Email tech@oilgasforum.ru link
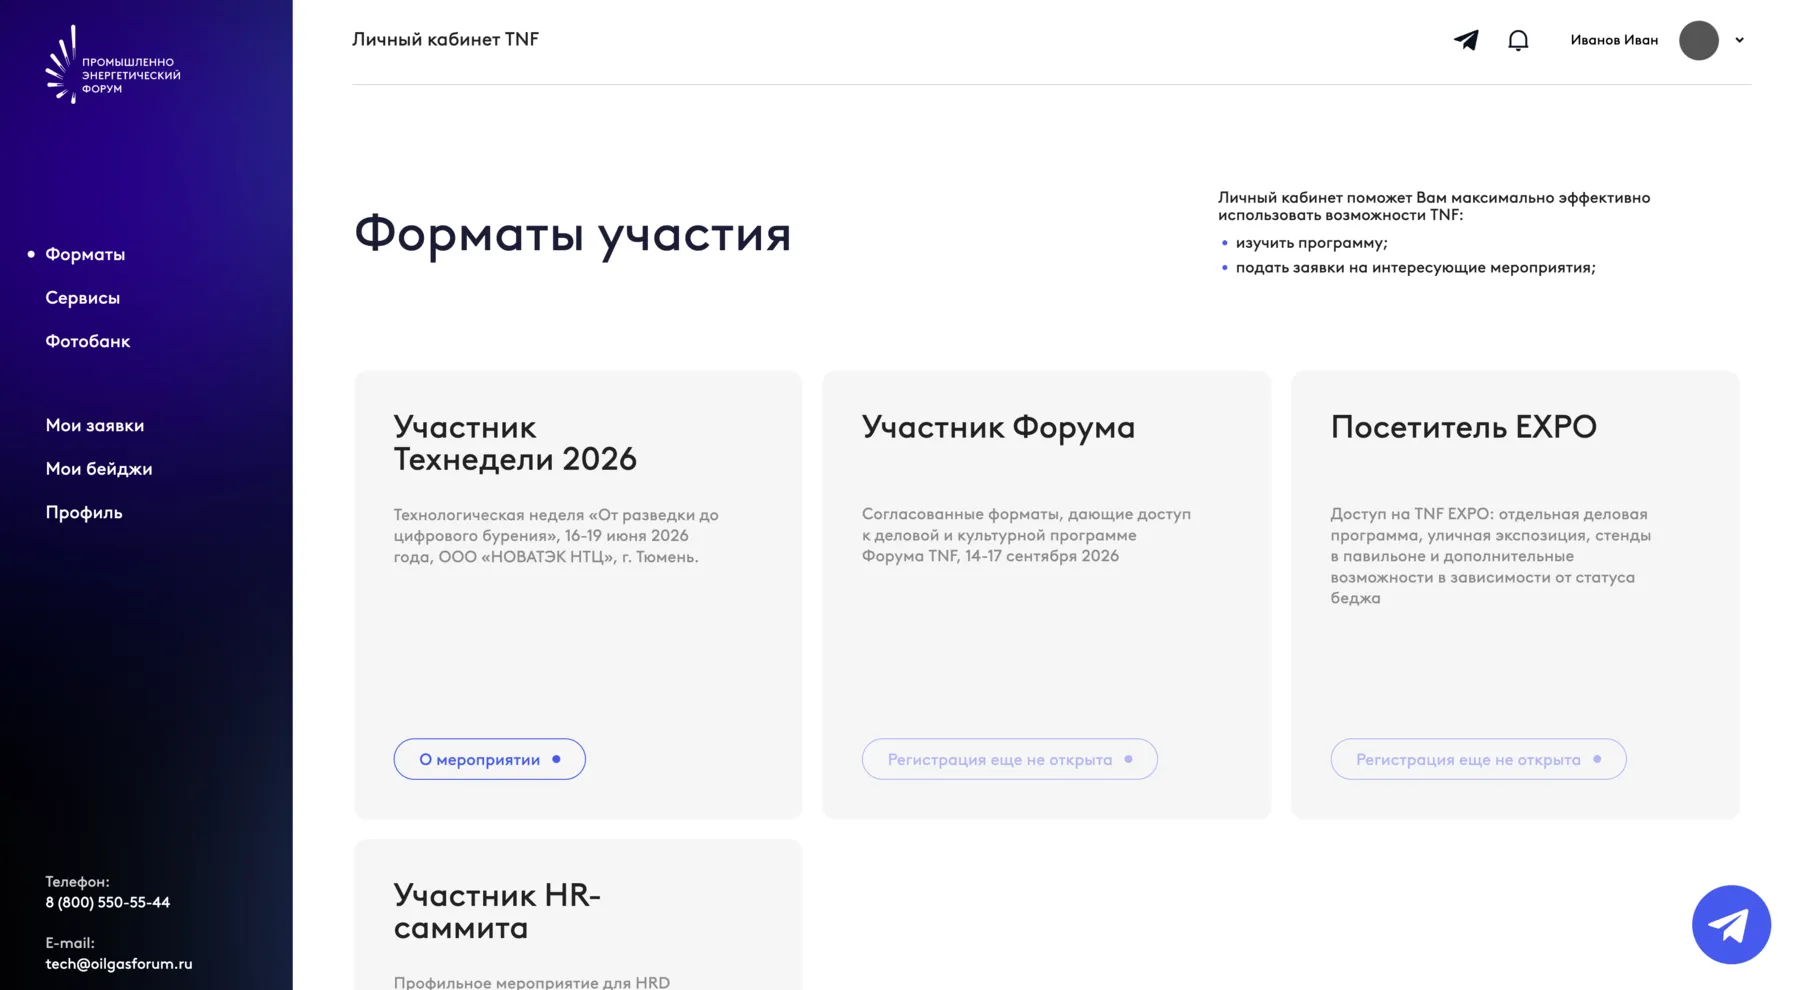1800x990 pixels. pos(119,964)
